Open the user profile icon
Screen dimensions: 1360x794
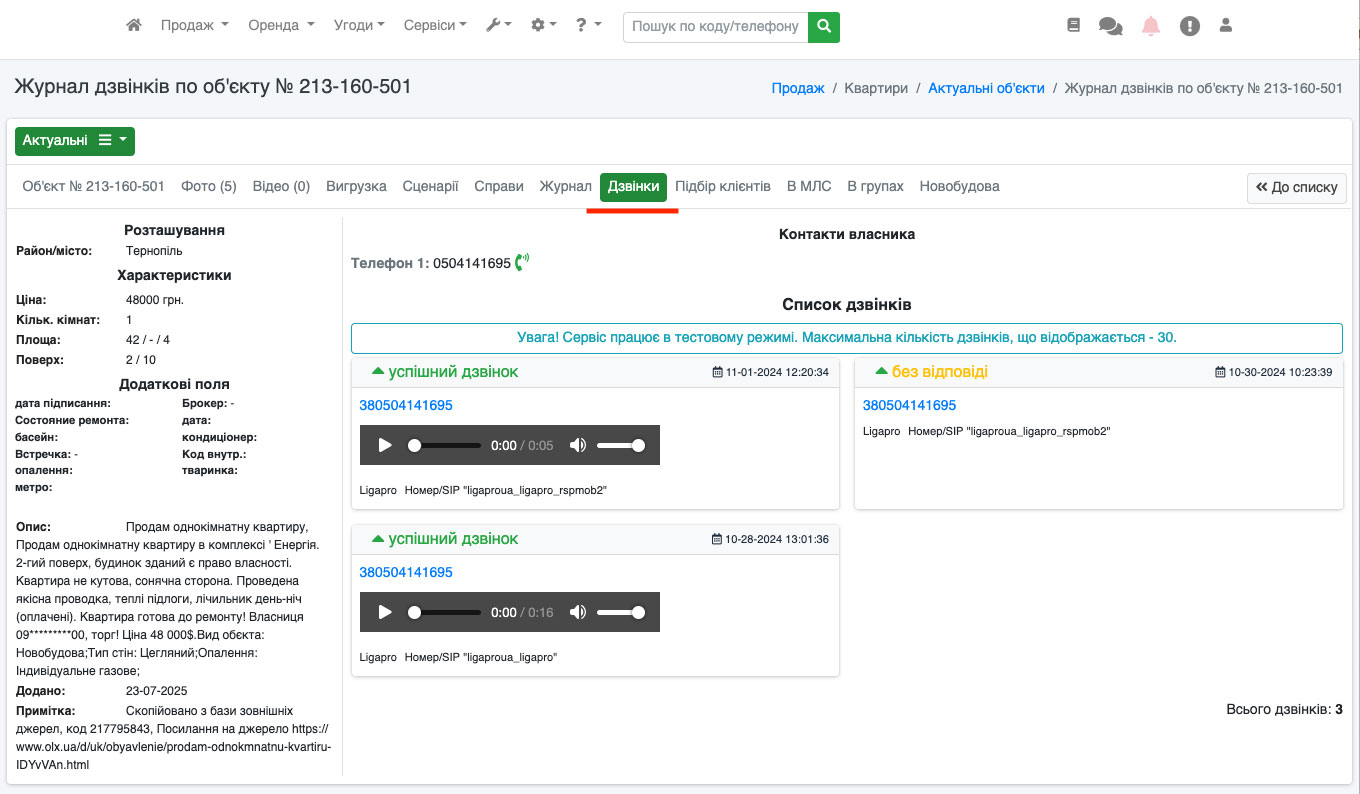coord(1226,27)
